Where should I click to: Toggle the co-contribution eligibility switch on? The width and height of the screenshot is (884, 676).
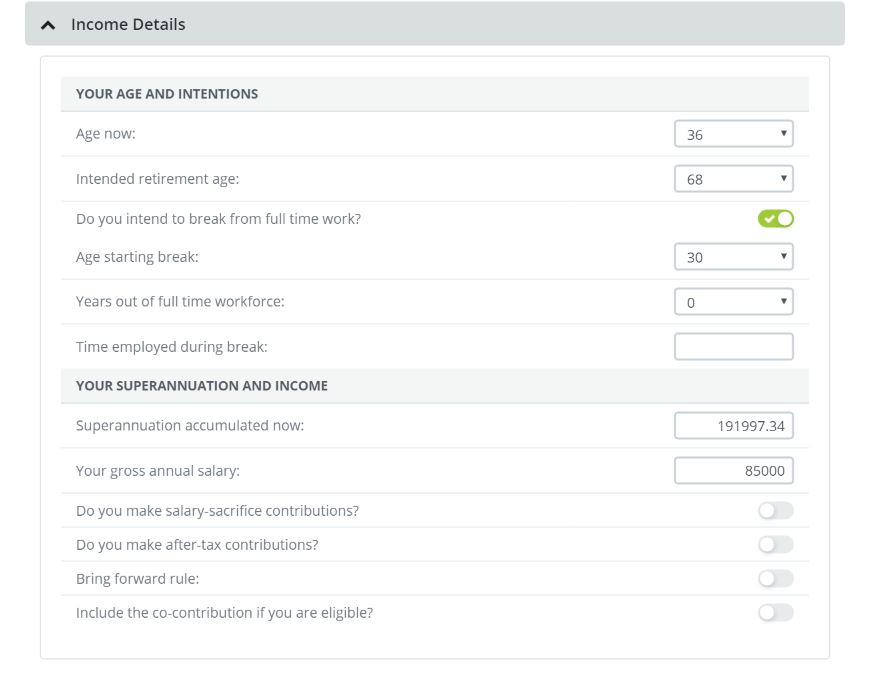[x=775, y=613]
